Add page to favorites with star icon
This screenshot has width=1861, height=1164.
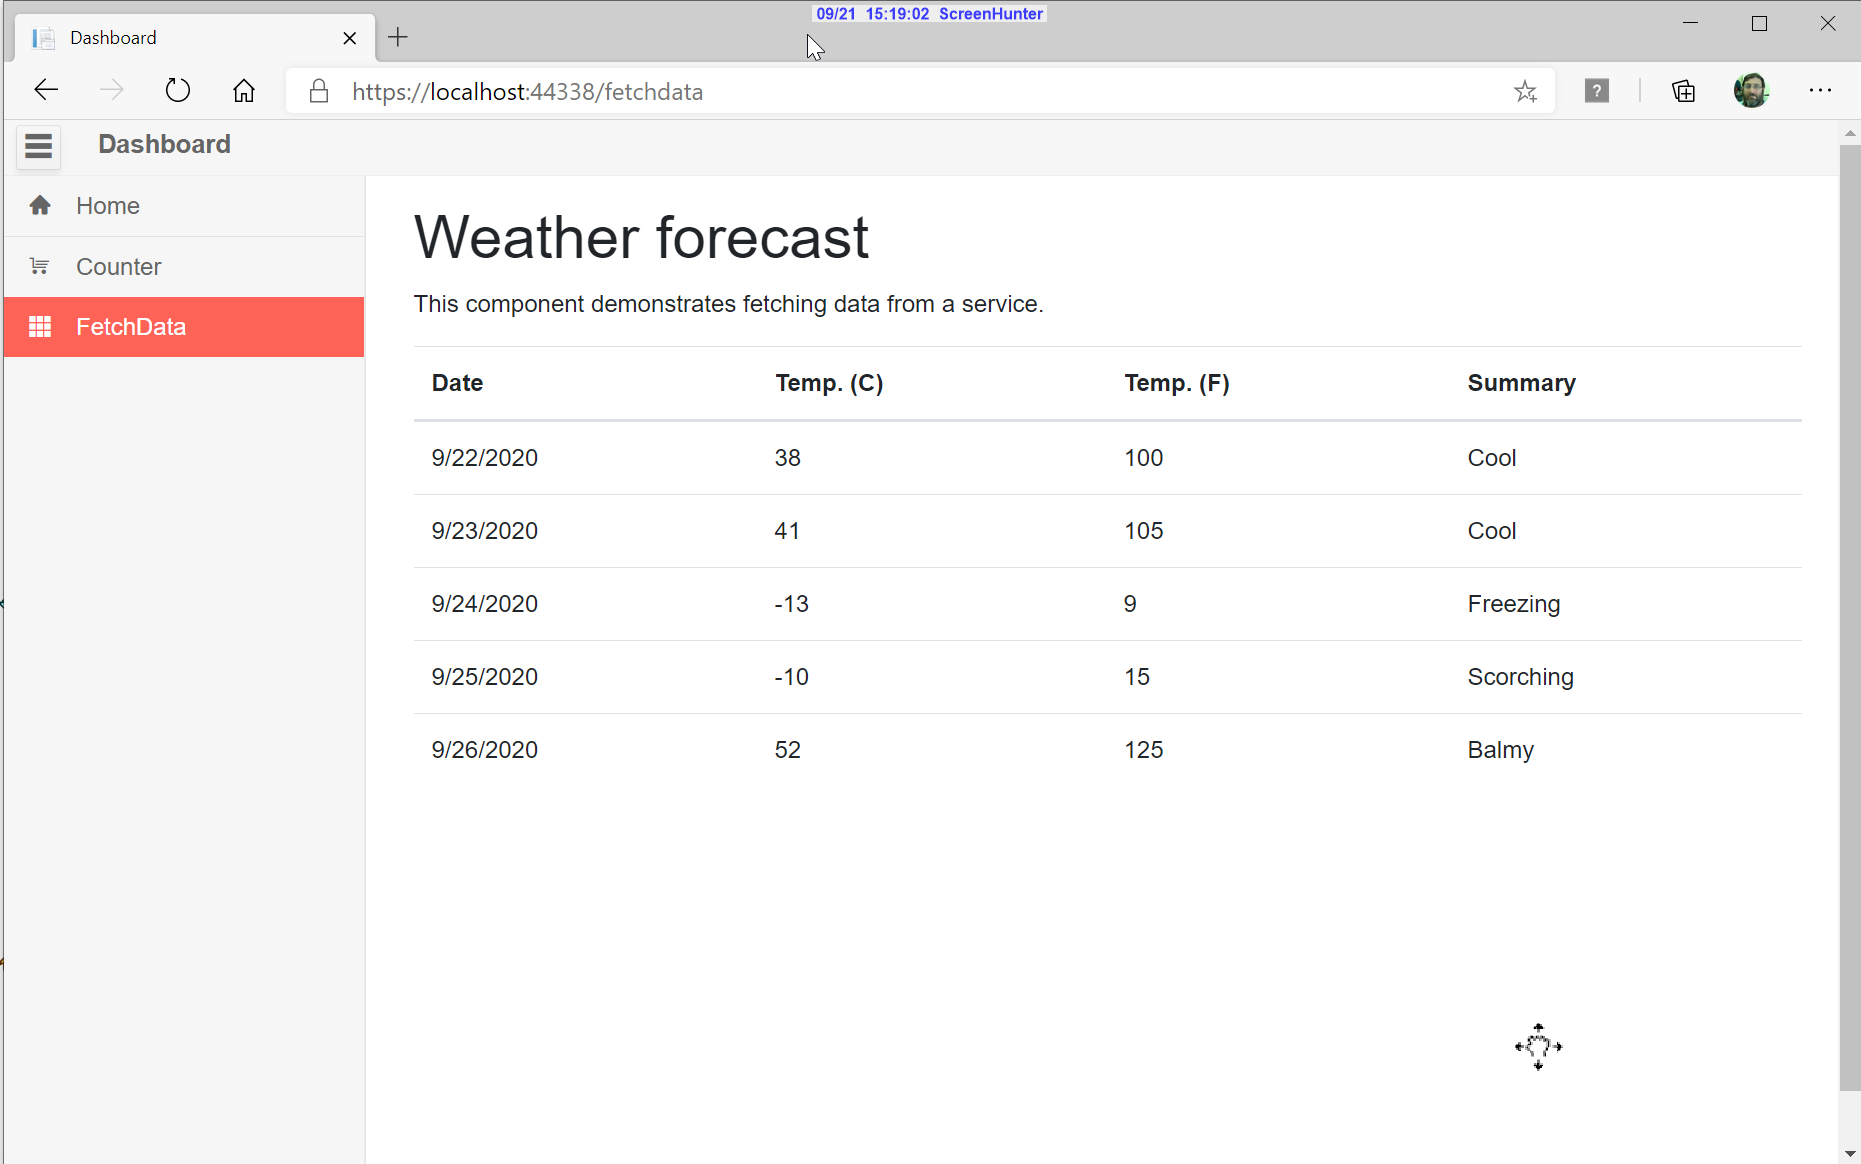click(1525, 92)
